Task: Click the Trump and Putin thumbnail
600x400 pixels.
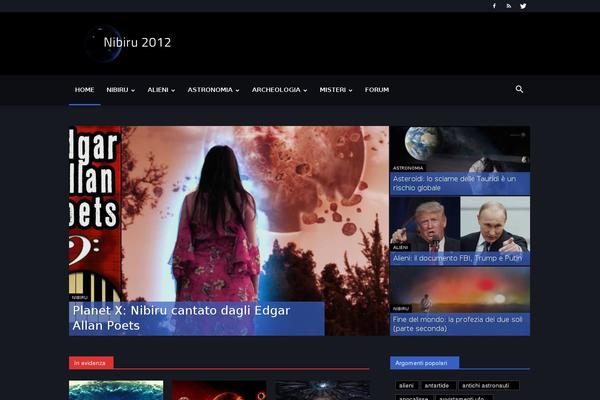Action: (460, 222)
